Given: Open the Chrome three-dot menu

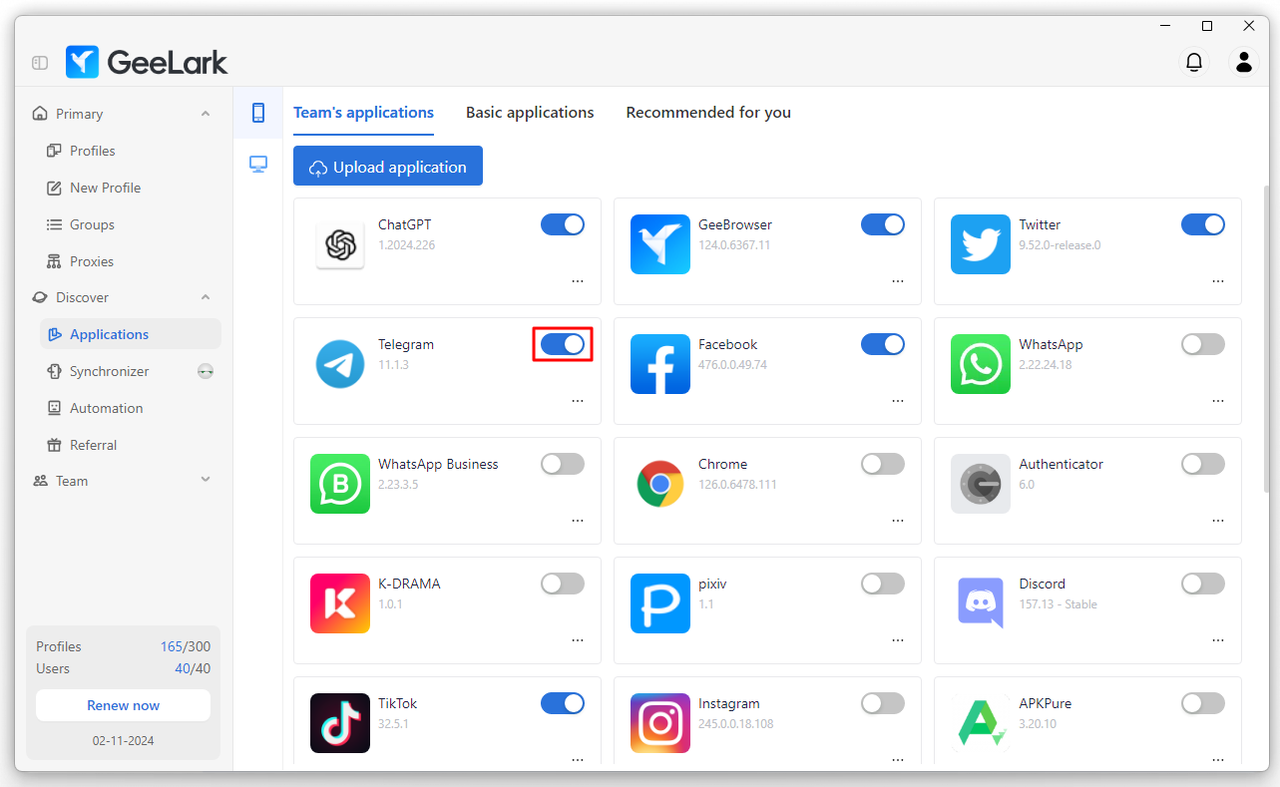Looking at the screenshot, I should coord(897,521).
